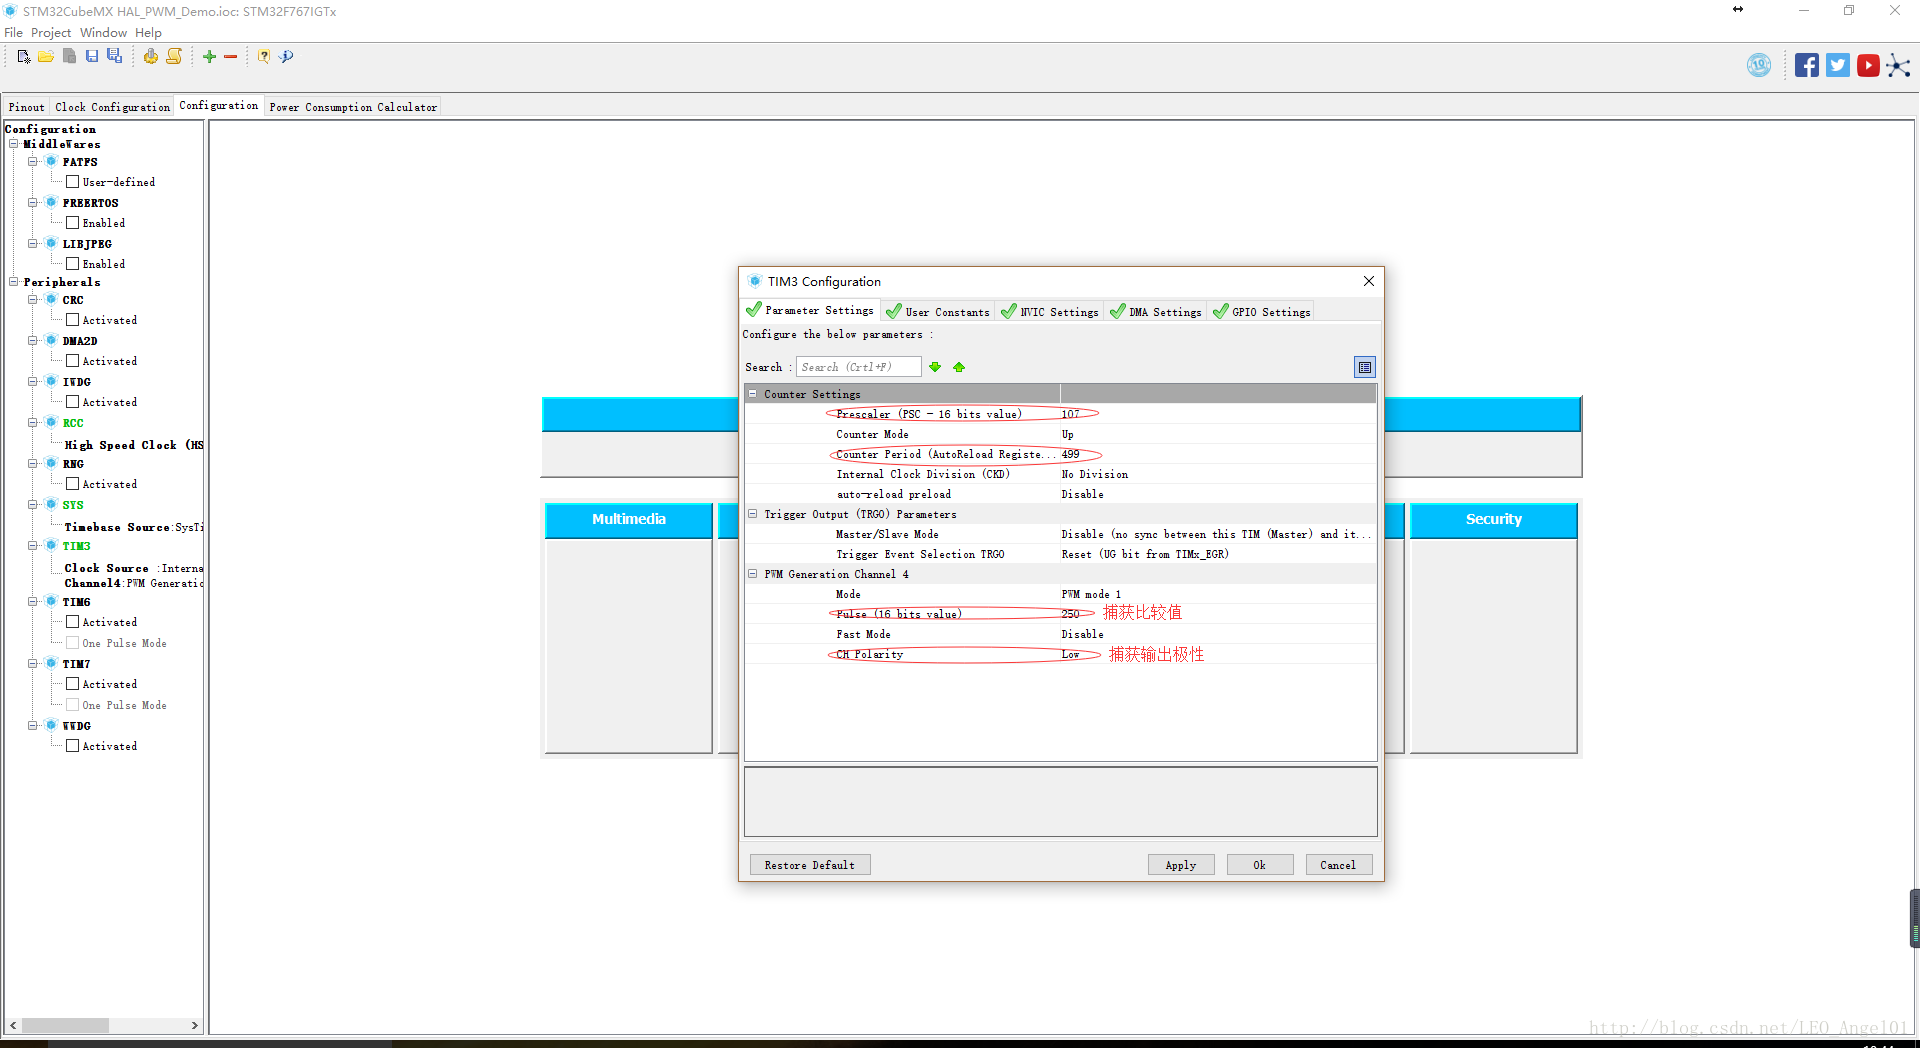Image resolution: width=1920 pixels, height=1048 pixels.
Task: Collapse the TIM3 tree node
Action: click(33, 546)
